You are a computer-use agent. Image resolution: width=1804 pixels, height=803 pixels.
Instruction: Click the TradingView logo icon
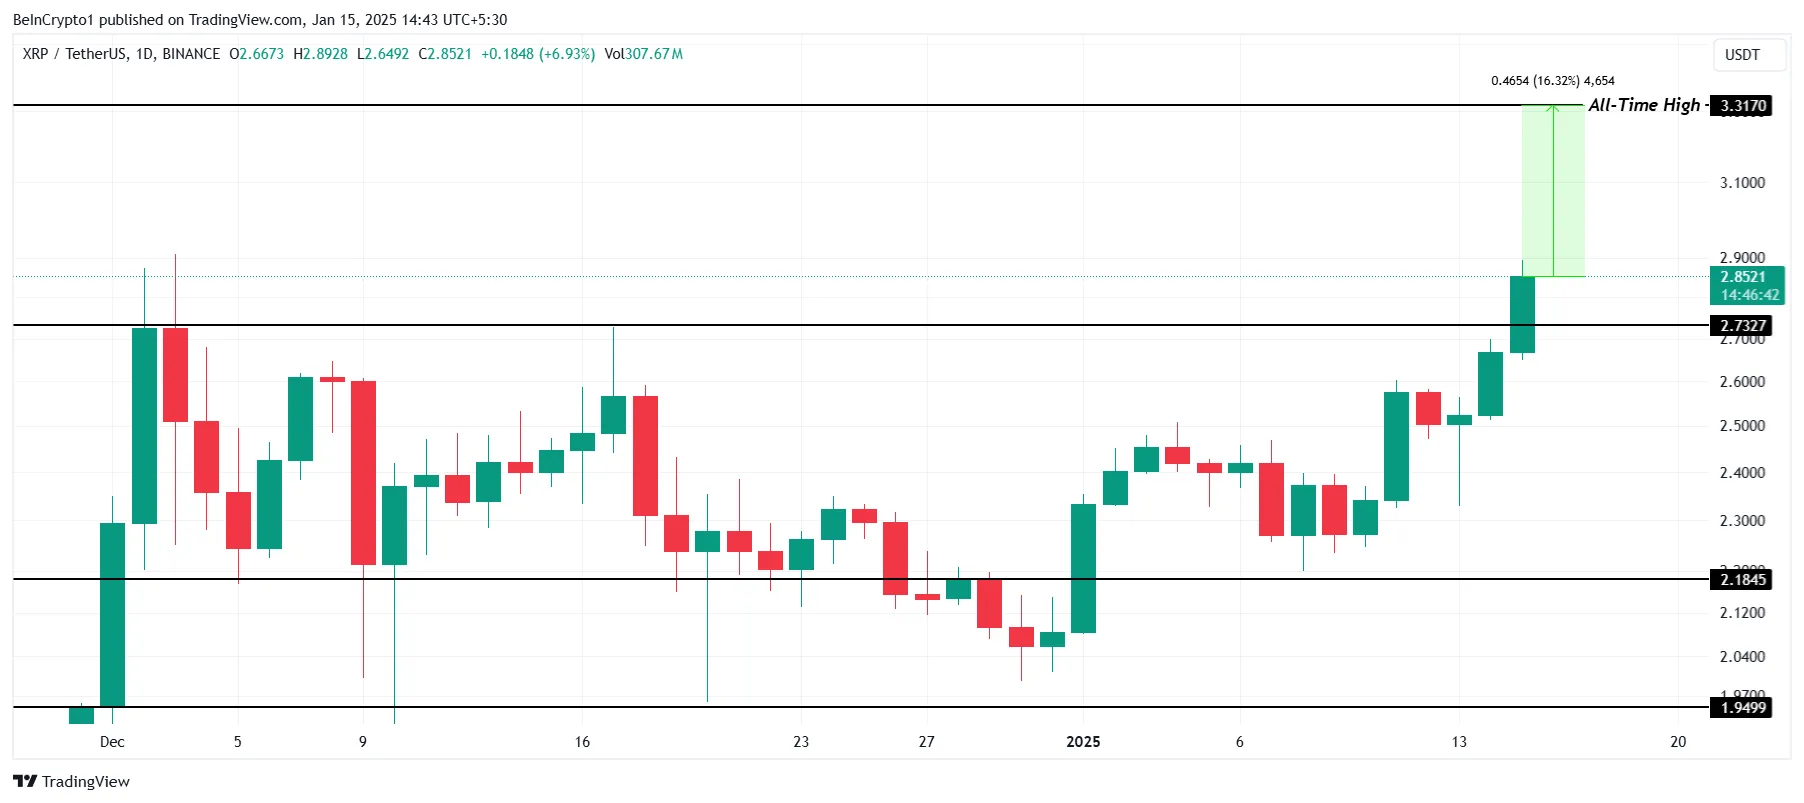pyautogui.click(x=25, y=781)
